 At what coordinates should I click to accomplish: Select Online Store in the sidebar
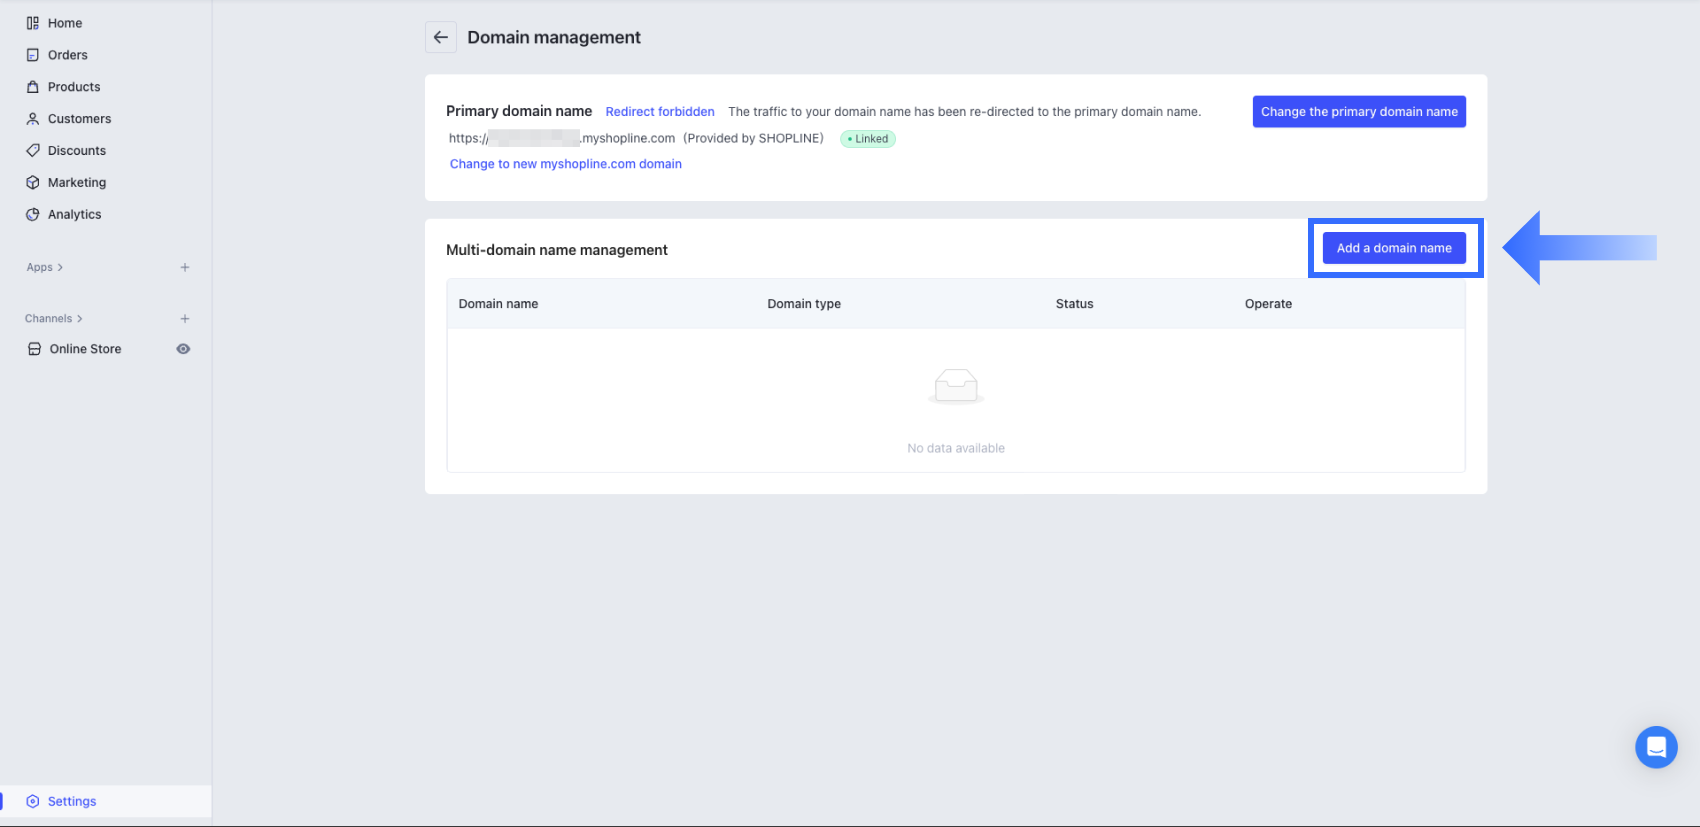(85, 349)
